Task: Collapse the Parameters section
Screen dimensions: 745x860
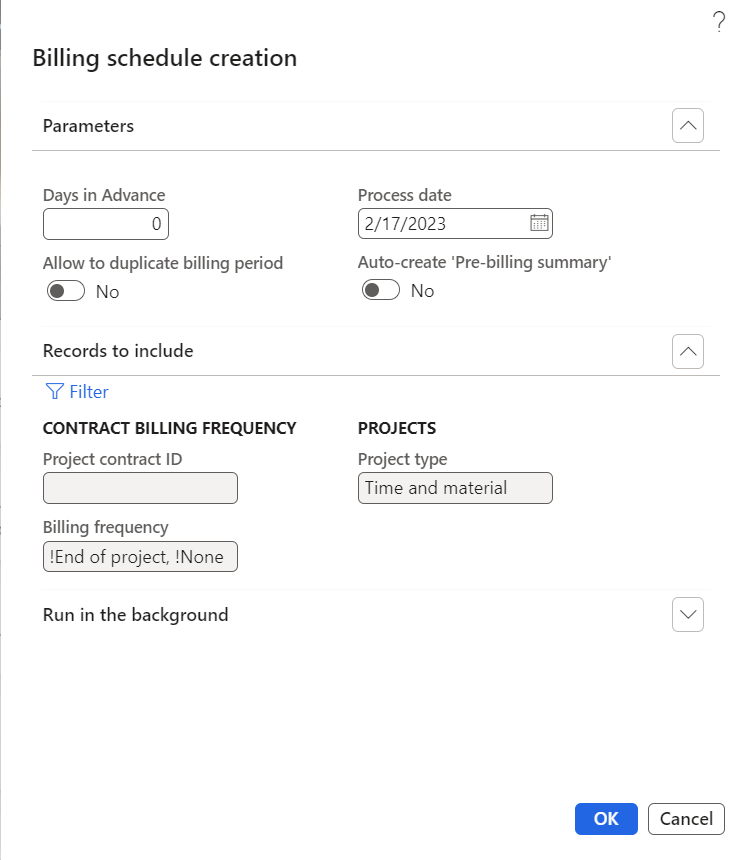Action: (688, 126)
